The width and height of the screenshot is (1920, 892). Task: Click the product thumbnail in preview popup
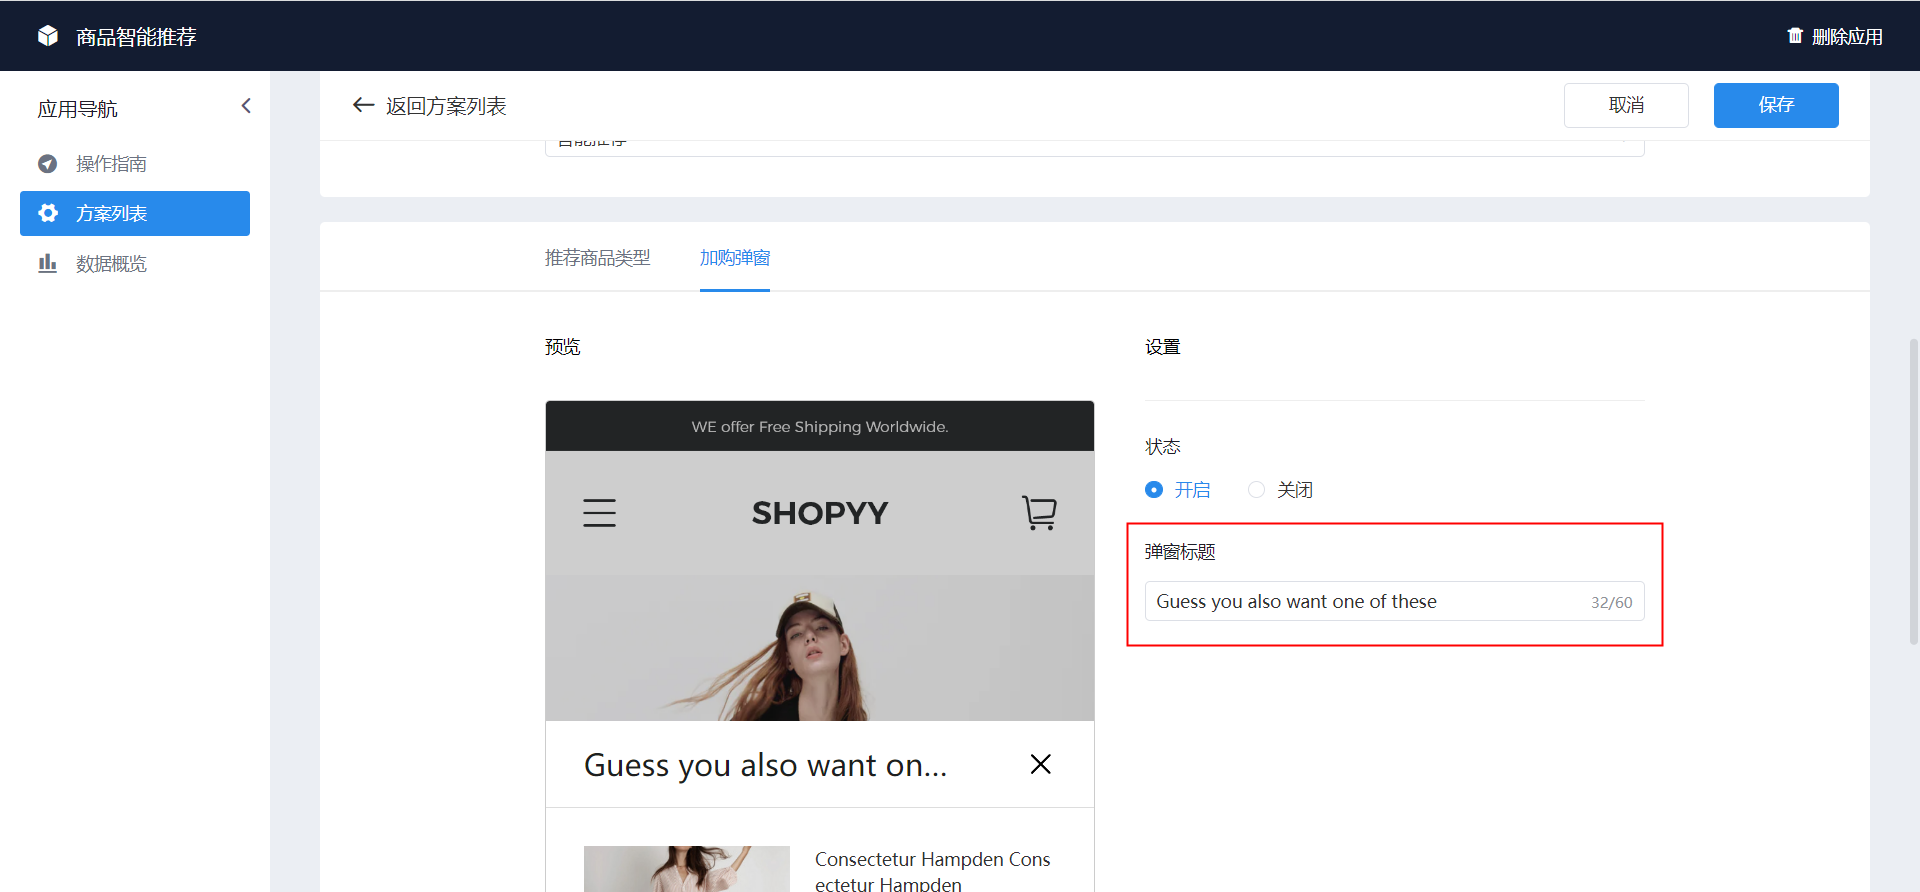pyautogui.click(x=687, y=869)
